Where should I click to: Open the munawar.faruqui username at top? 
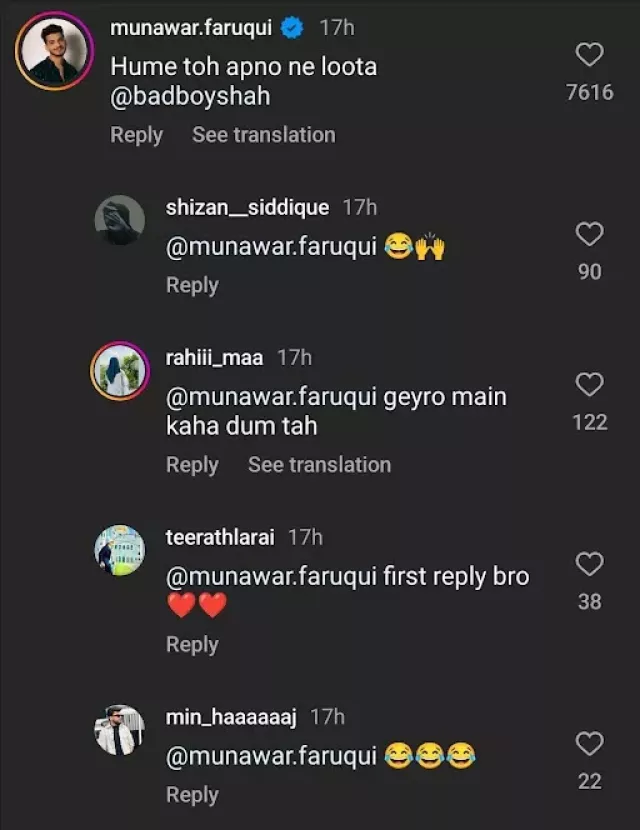(191, 28)
